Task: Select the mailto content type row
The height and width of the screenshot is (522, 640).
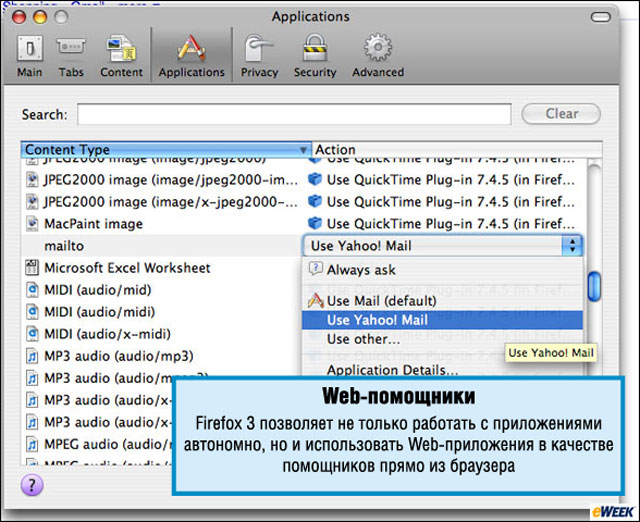Action: [161, 246]
